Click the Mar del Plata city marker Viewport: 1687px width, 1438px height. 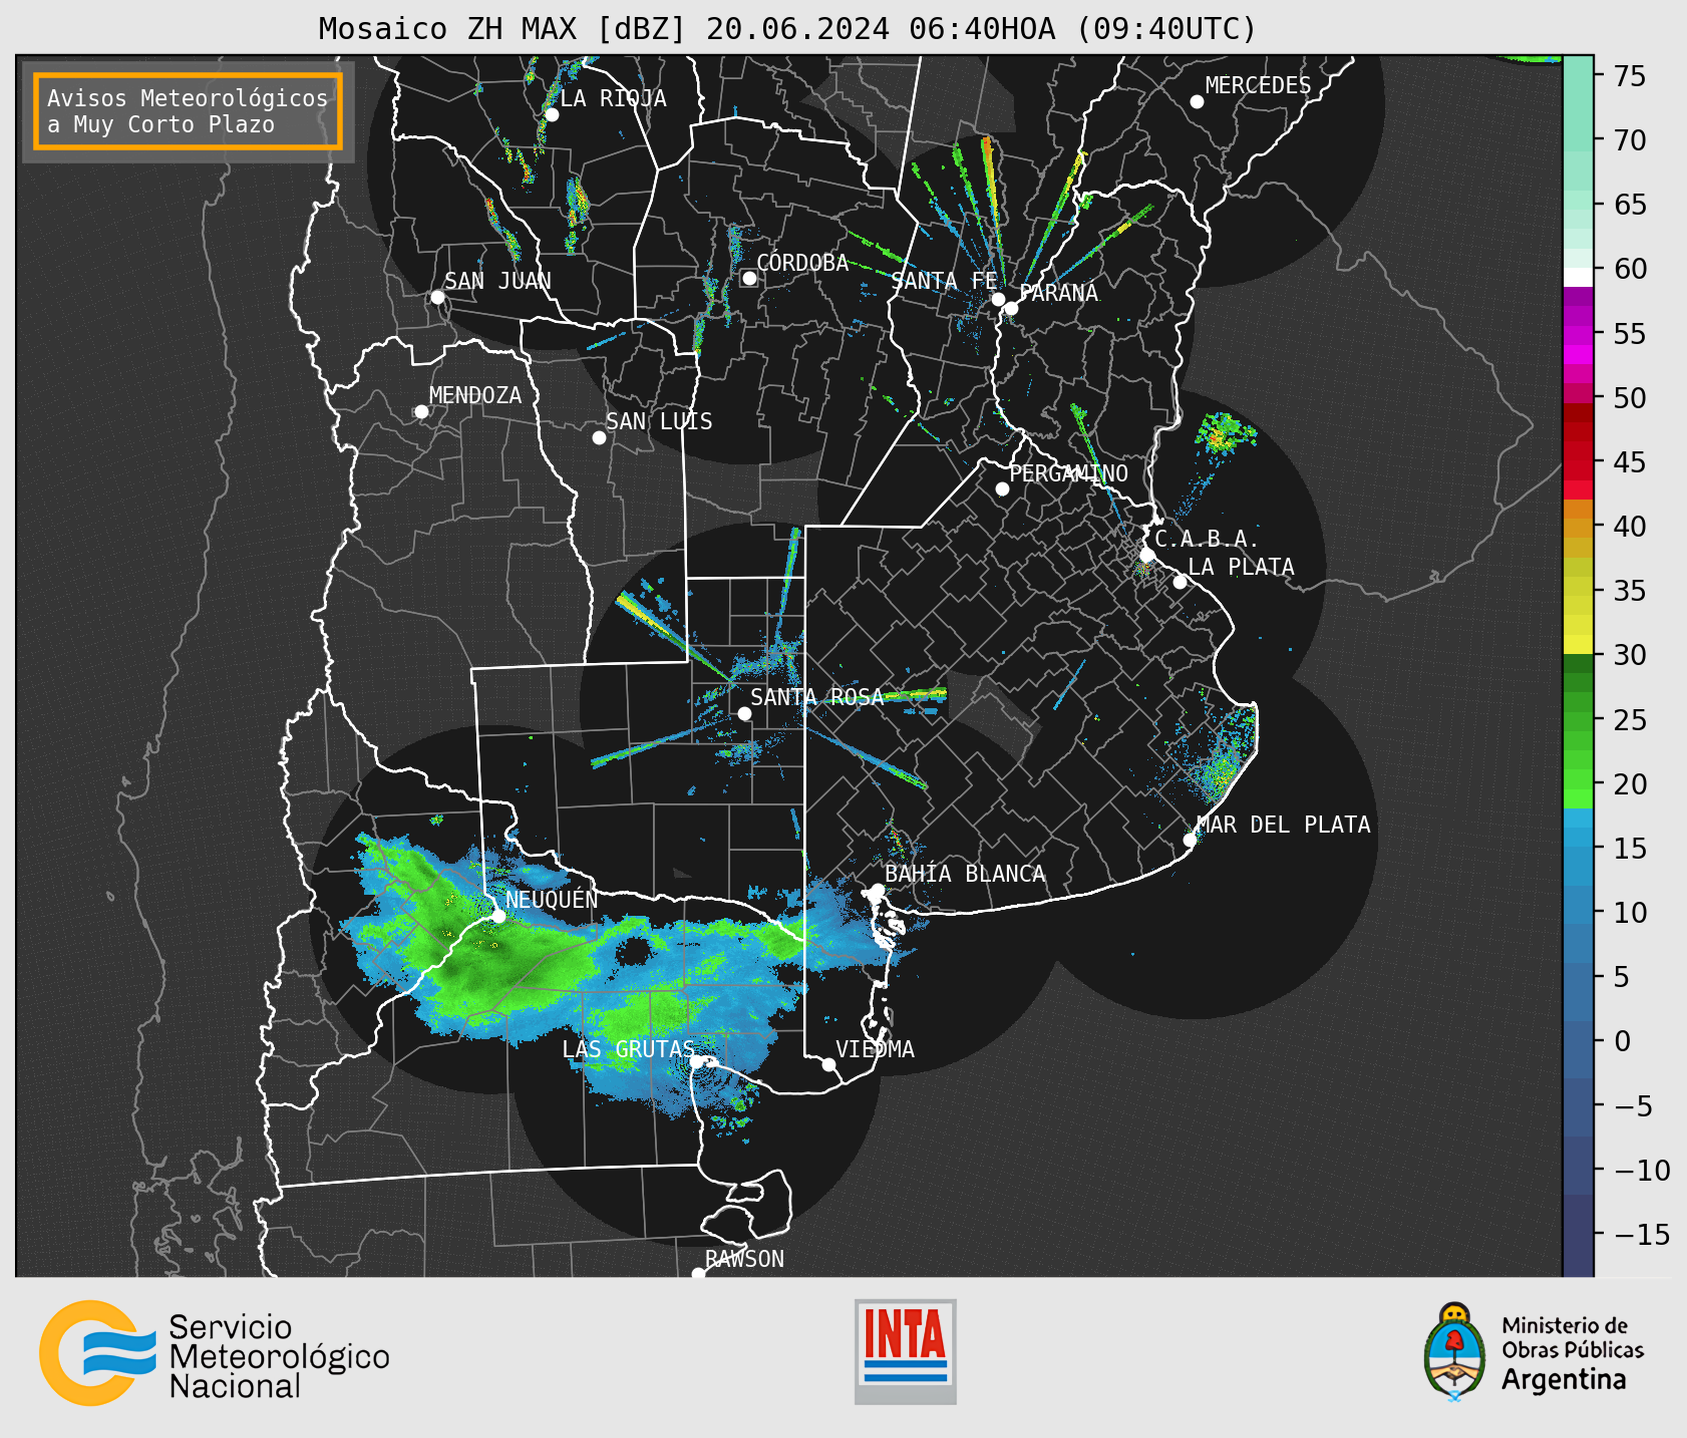coord(1190,840)
